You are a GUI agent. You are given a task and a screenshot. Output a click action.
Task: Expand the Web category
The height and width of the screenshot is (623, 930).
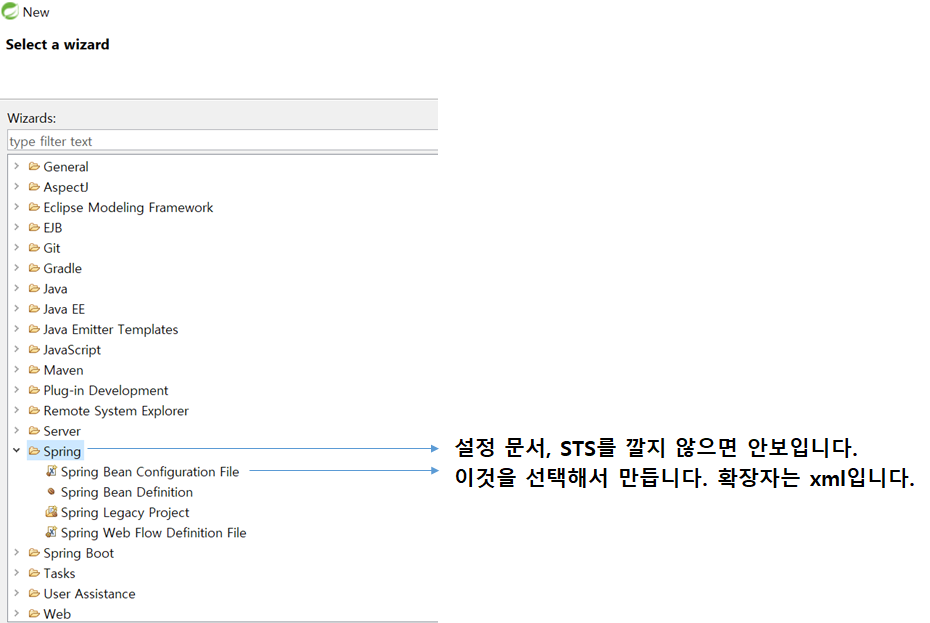pos(17,614)
